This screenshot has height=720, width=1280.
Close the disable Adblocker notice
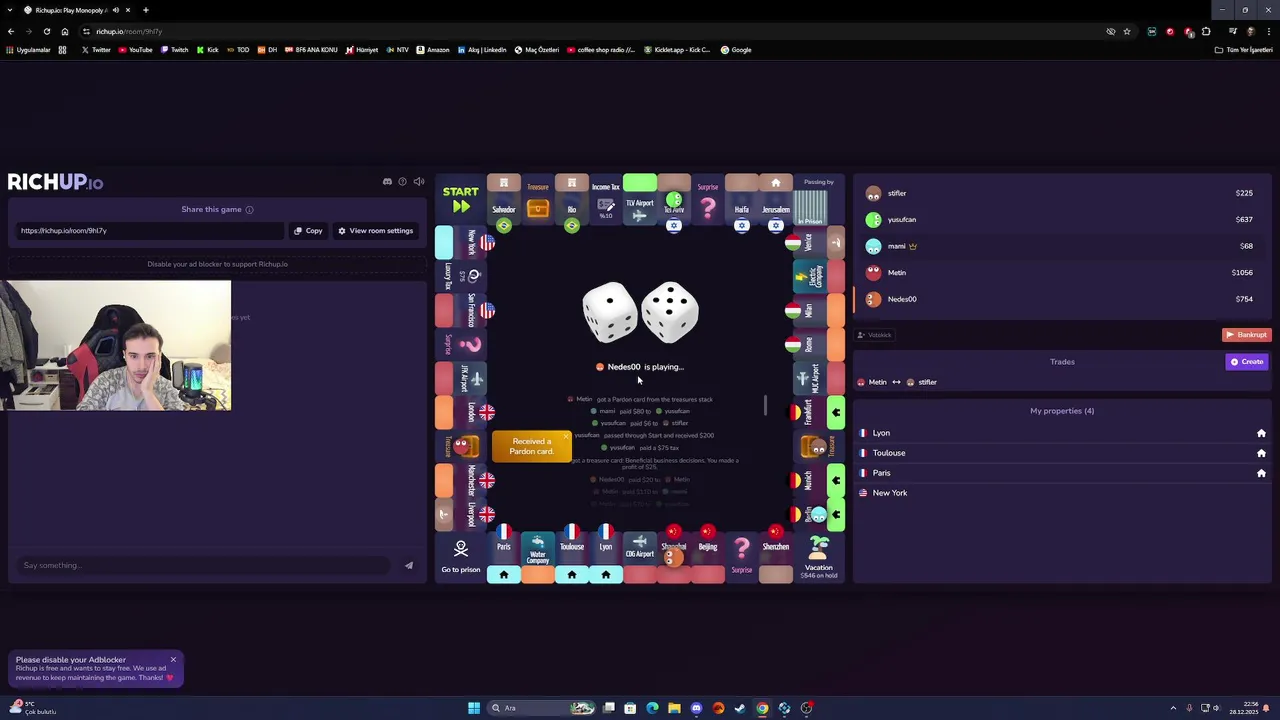[173, 660]
